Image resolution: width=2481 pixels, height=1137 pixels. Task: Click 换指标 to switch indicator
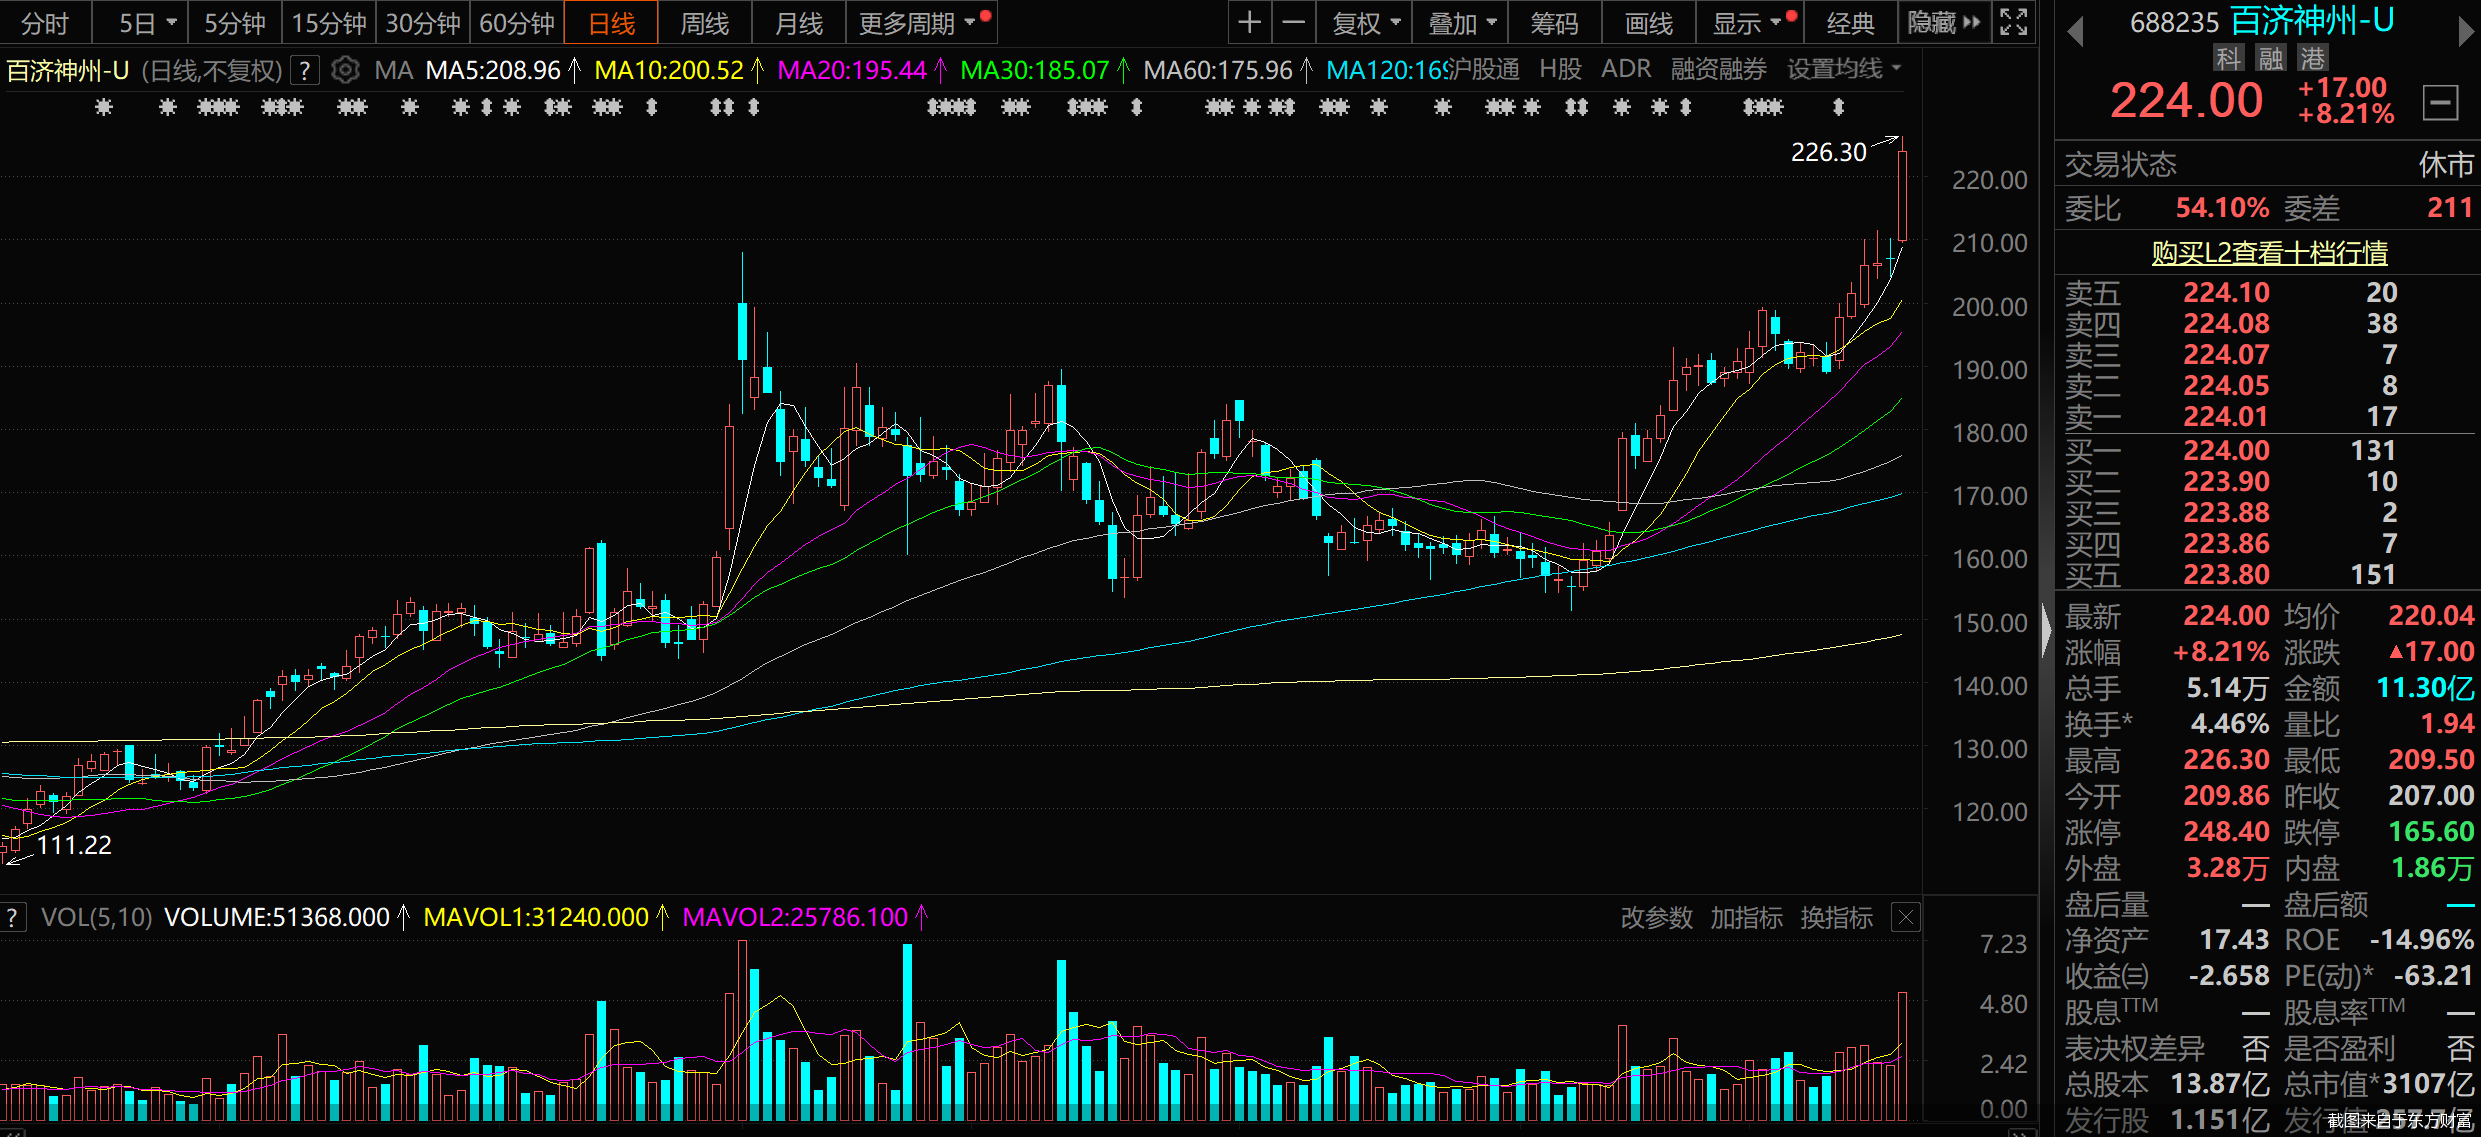1836,917
